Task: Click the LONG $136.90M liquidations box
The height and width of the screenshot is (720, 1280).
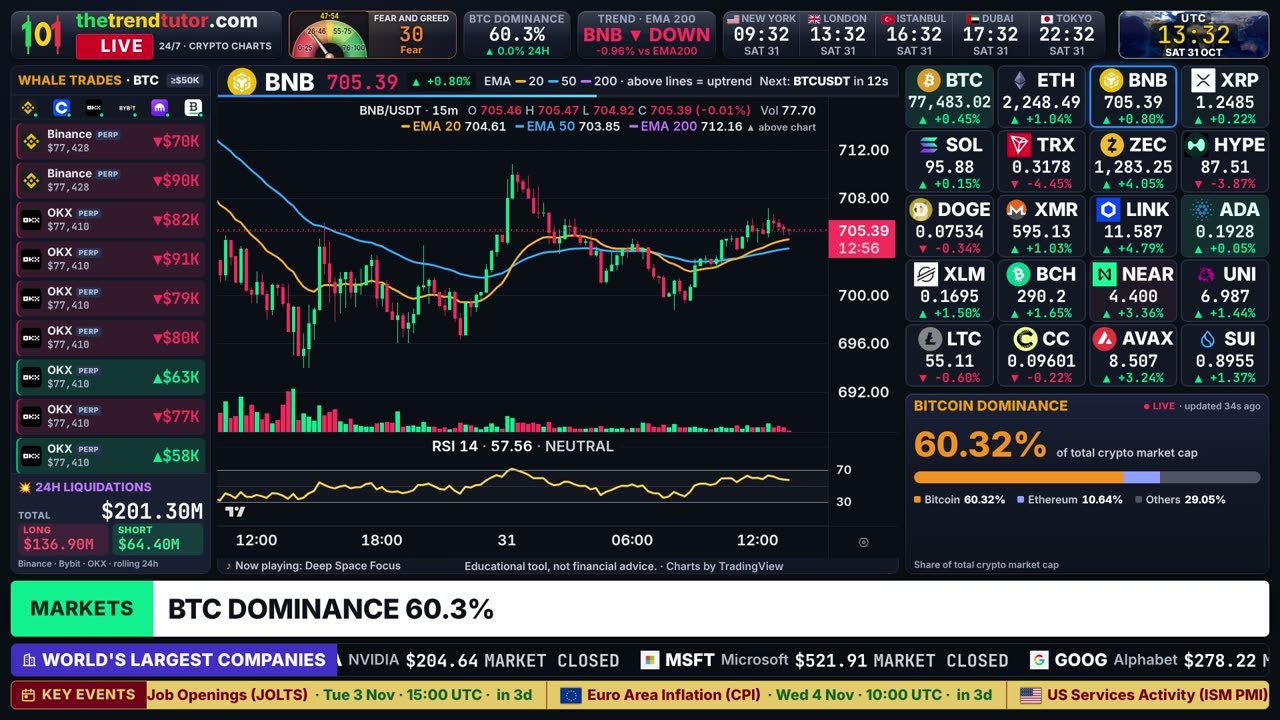Action: tap(65, 540)
